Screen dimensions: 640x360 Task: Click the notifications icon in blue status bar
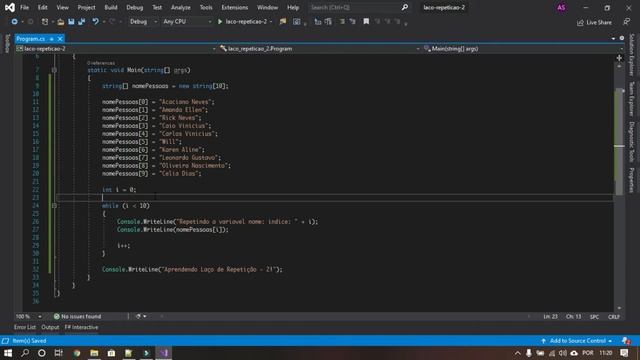pyautogui.click(x=626, y=341)
